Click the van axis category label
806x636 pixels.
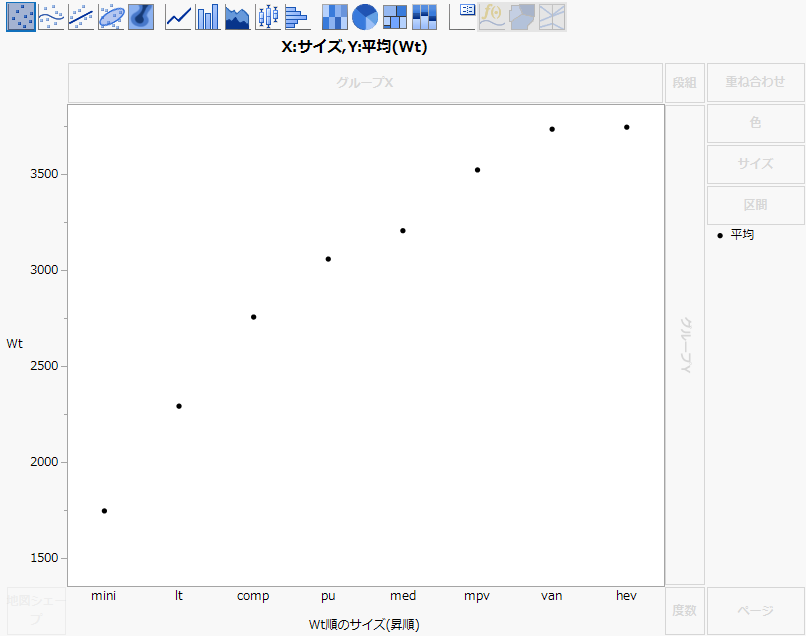(x=552, y=596)
